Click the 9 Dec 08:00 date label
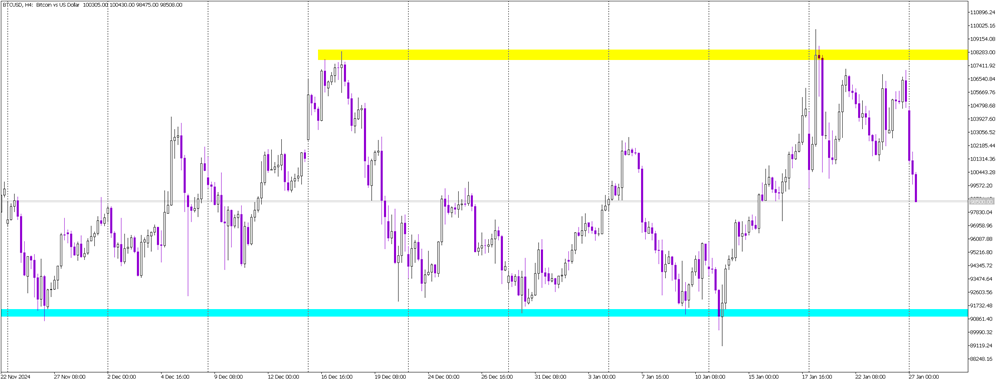1000x382 pixels. [228, 376]
